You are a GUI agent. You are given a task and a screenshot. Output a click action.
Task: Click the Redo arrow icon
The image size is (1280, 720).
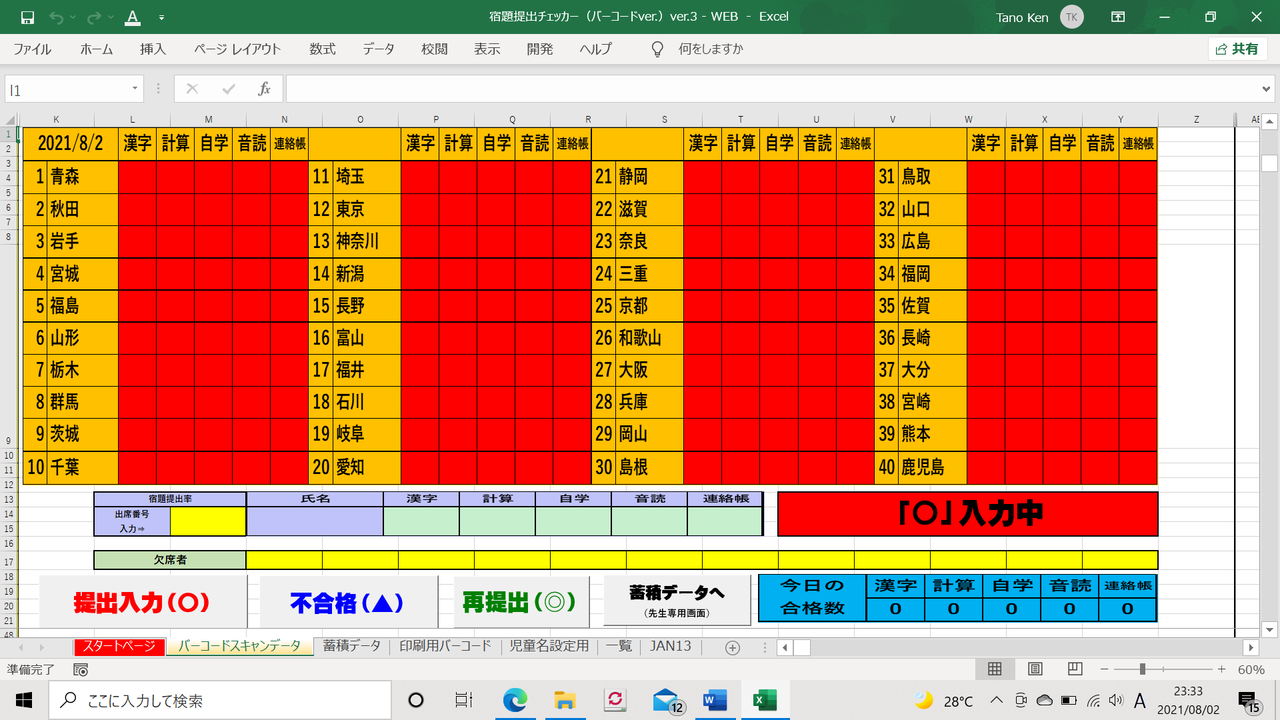[94, 17]
